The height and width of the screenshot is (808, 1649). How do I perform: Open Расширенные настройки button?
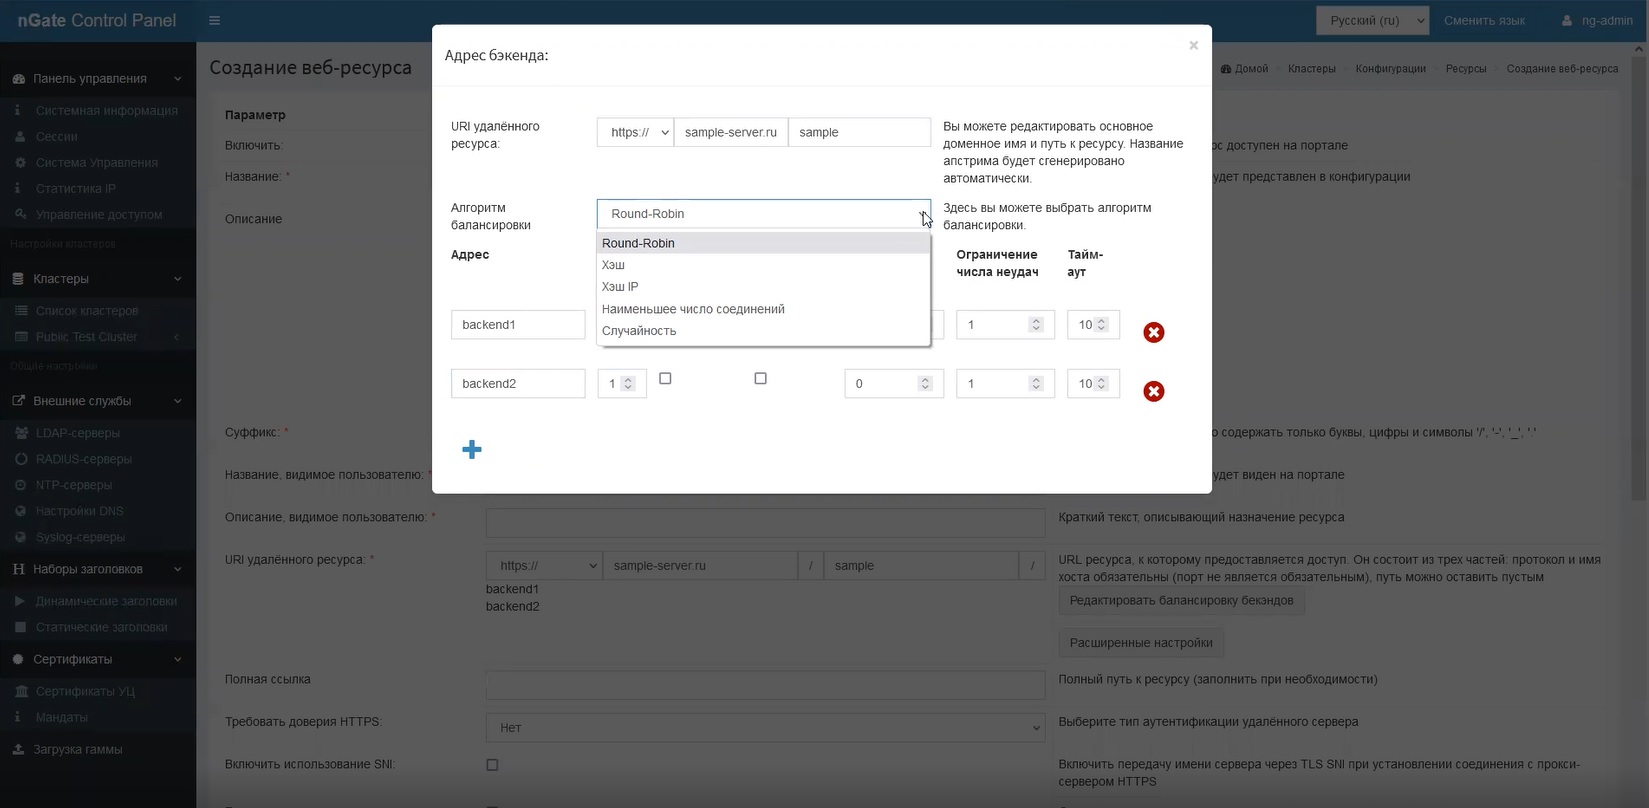pos(1141,643)
